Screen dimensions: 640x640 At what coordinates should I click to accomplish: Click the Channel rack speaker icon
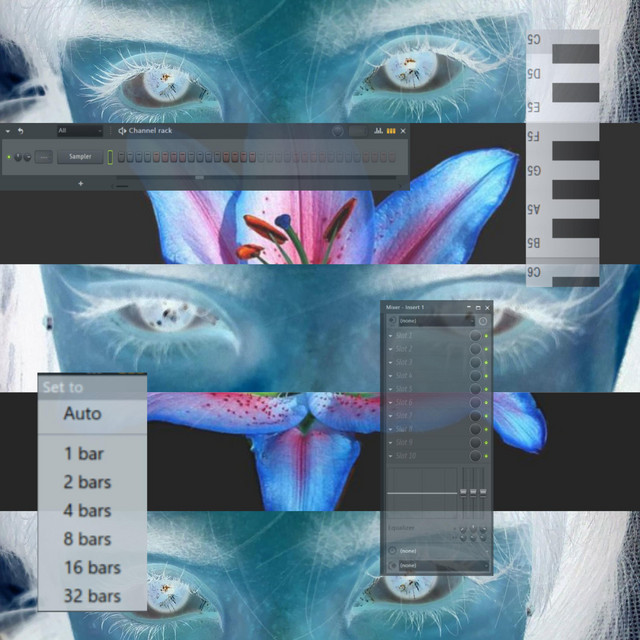coord(122,131)
